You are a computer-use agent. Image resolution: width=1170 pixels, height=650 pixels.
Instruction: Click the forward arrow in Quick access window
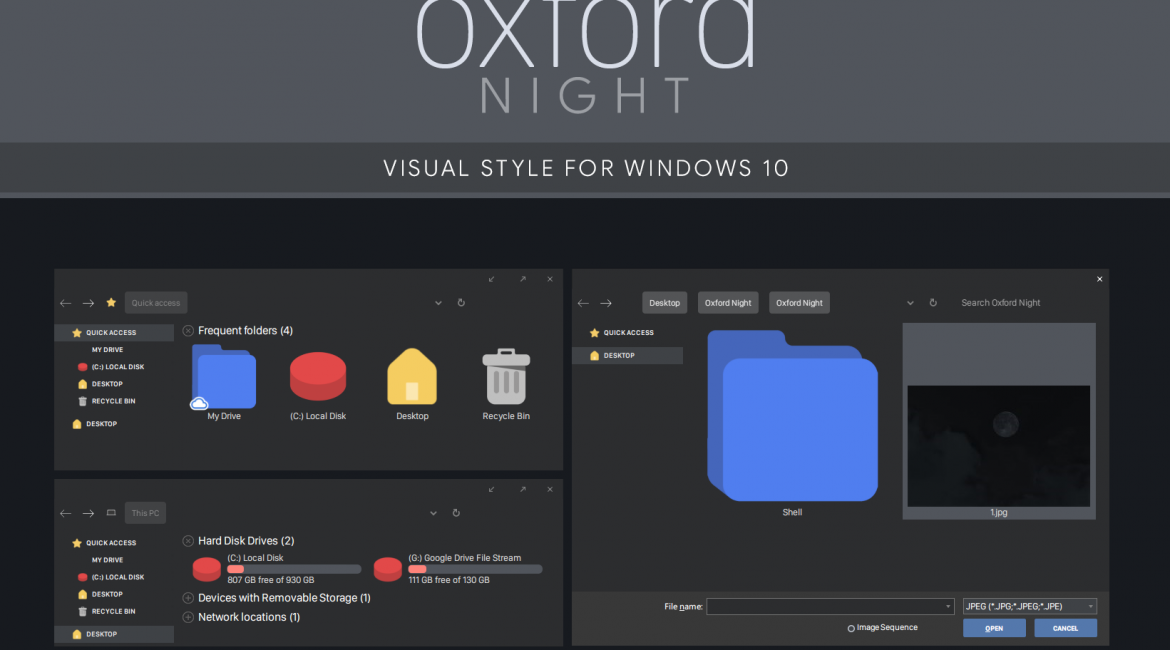(88, 303)
